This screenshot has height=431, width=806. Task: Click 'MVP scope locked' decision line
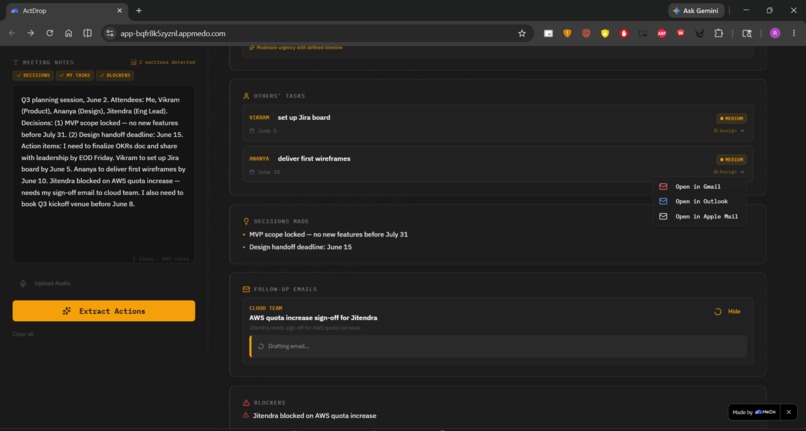pos(328,235)
